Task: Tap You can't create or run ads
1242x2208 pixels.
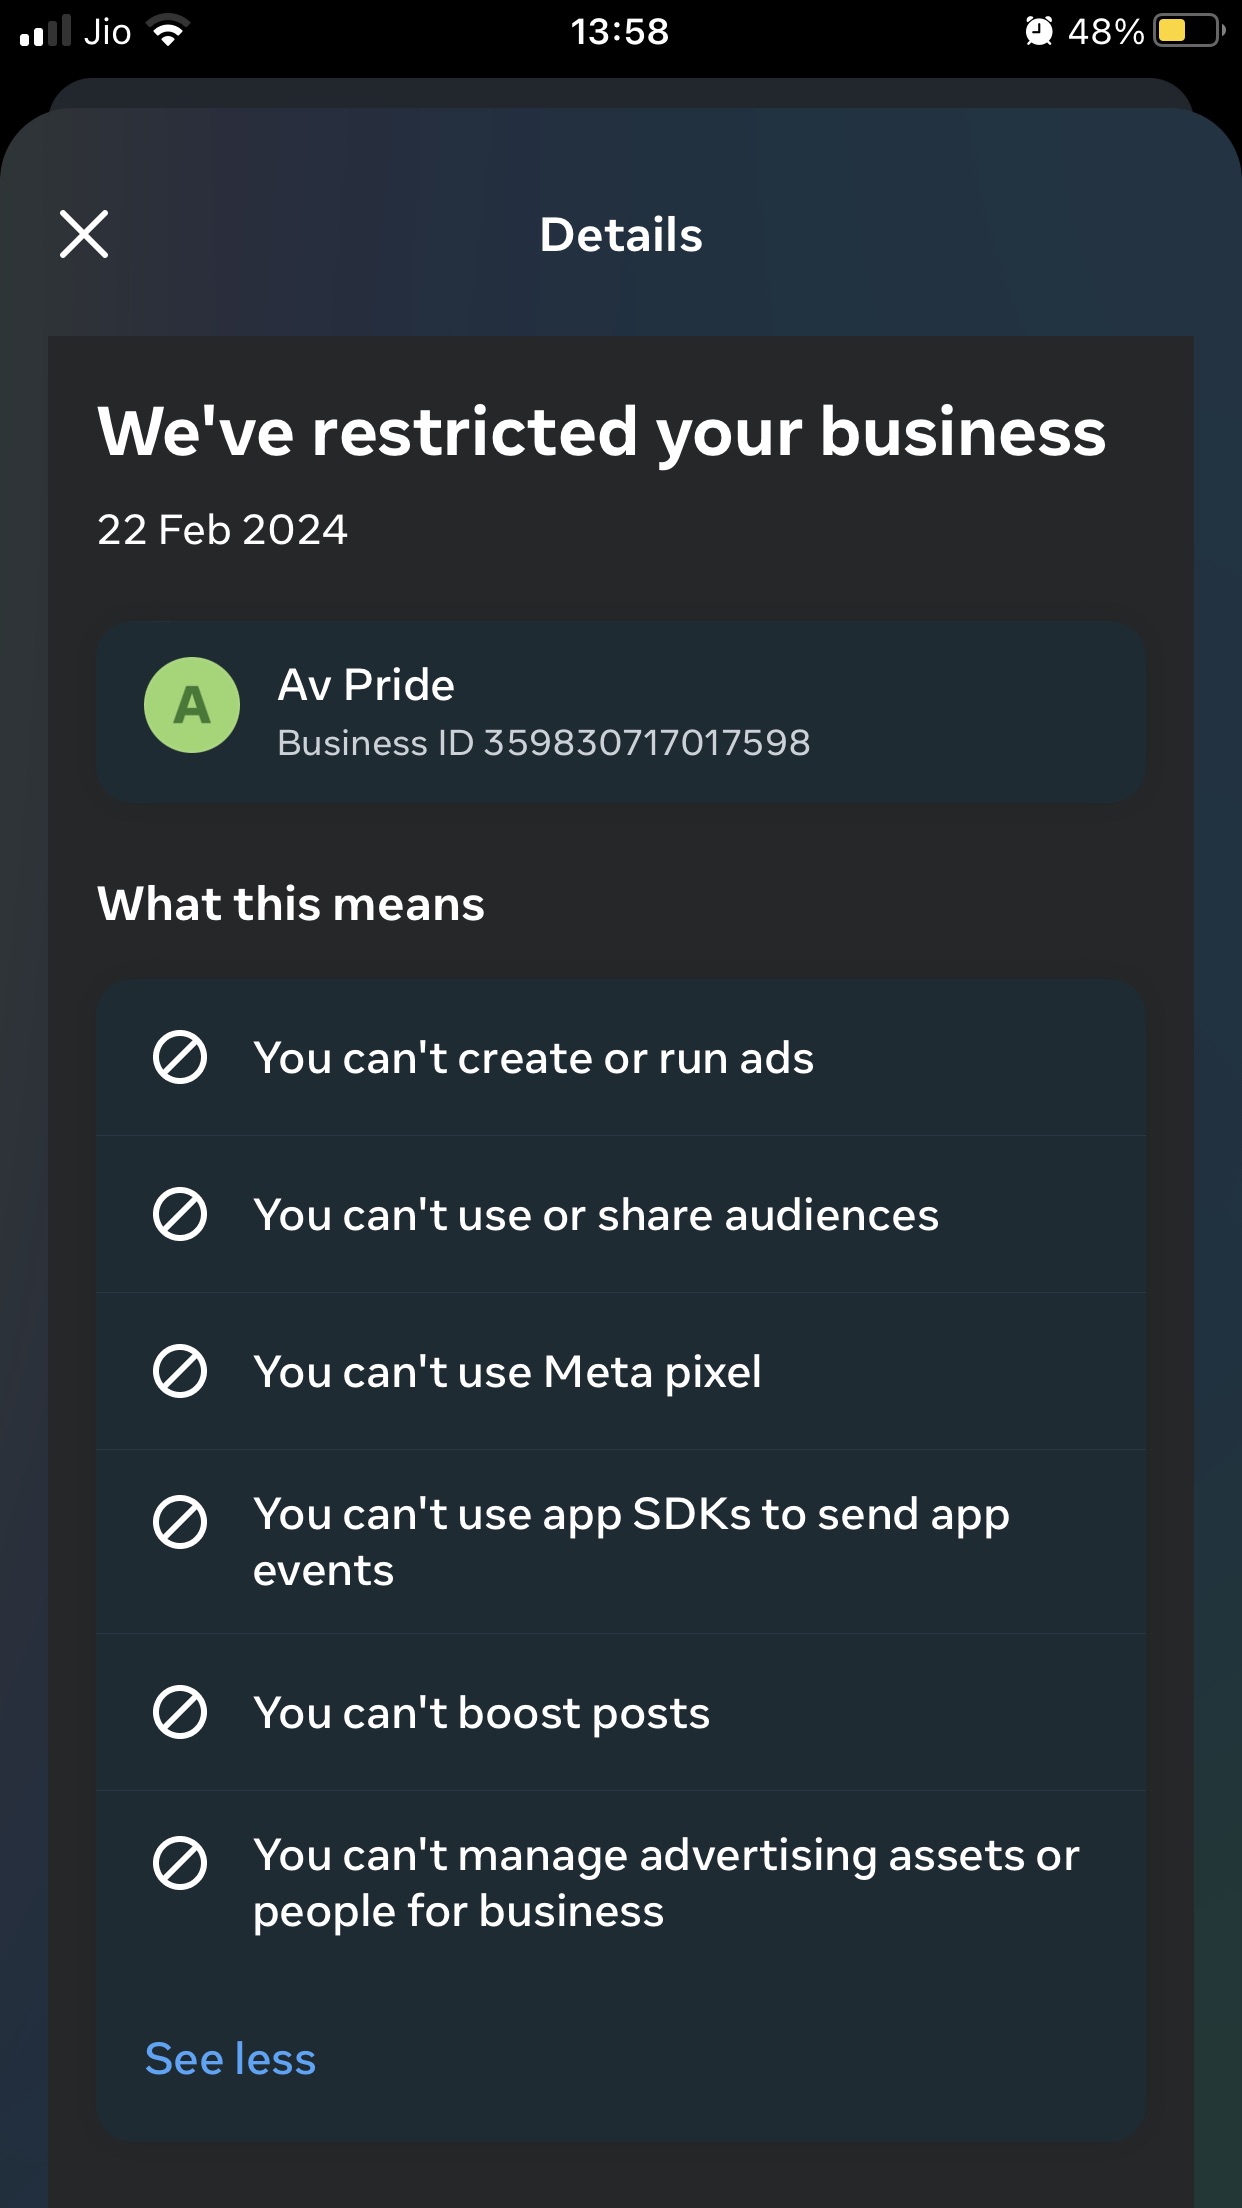Action: 621,1057
